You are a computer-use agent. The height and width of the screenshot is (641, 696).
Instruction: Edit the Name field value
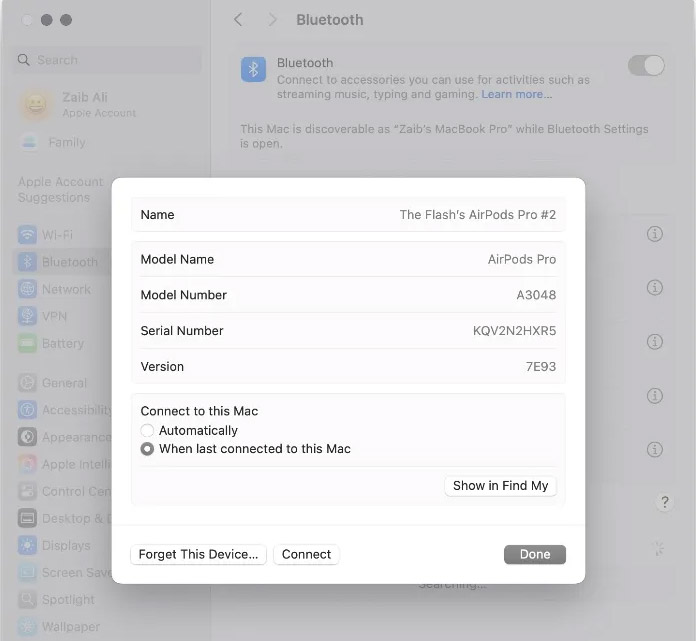[478, 215]
